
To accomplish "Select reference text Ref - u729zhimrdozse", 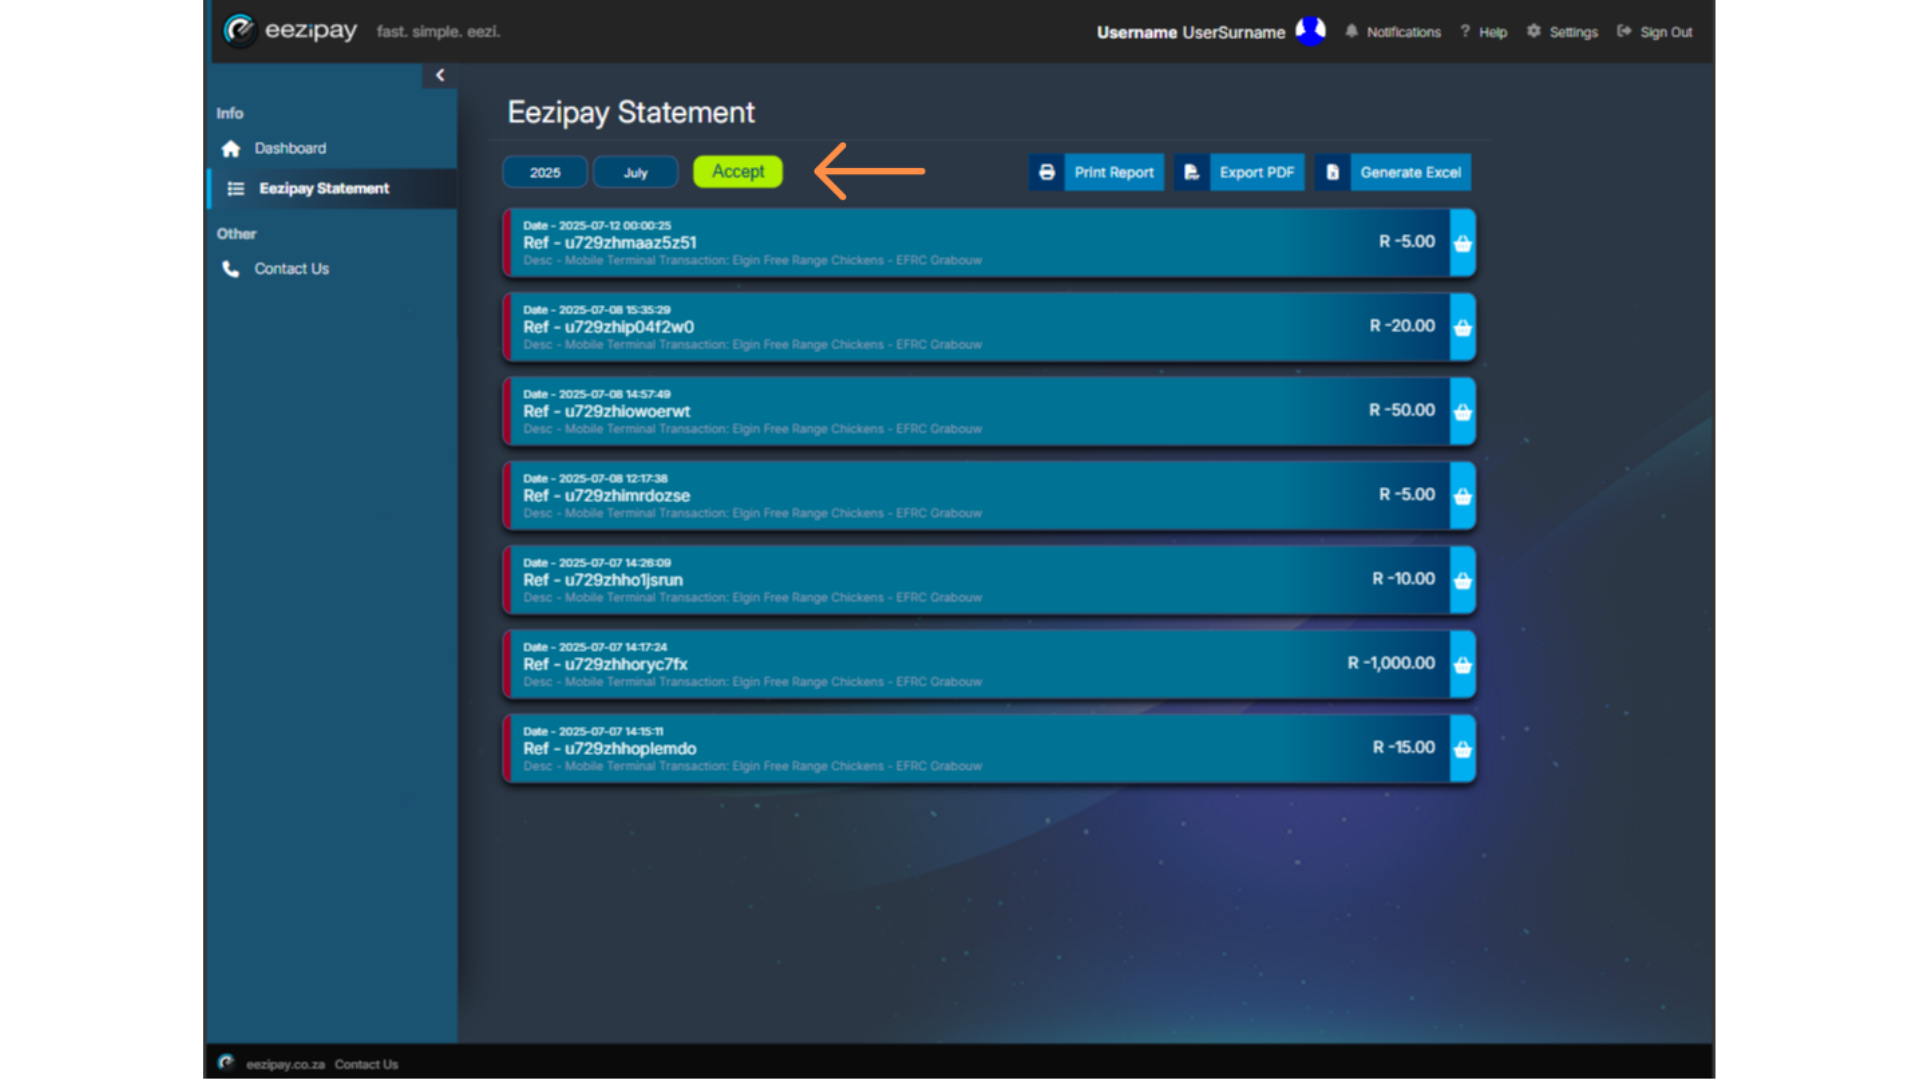I will [x=606, y=496].
